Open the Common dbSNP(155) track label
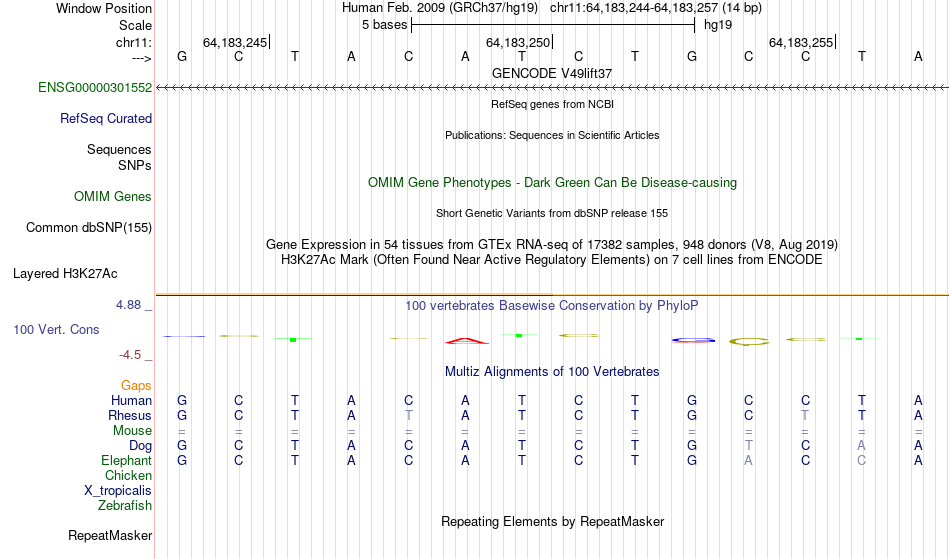Screen dimensions: 950x559 pos(89,228)
